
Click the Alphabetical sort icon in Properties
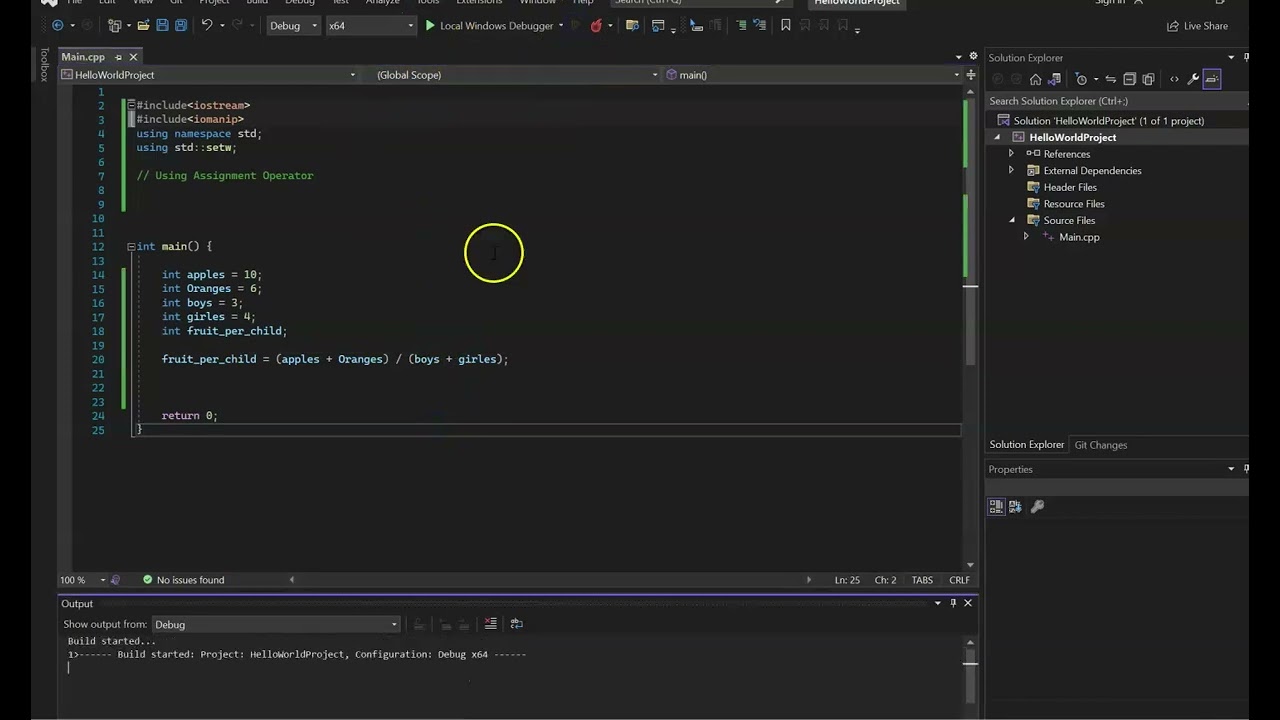(x=1015, y=507)
